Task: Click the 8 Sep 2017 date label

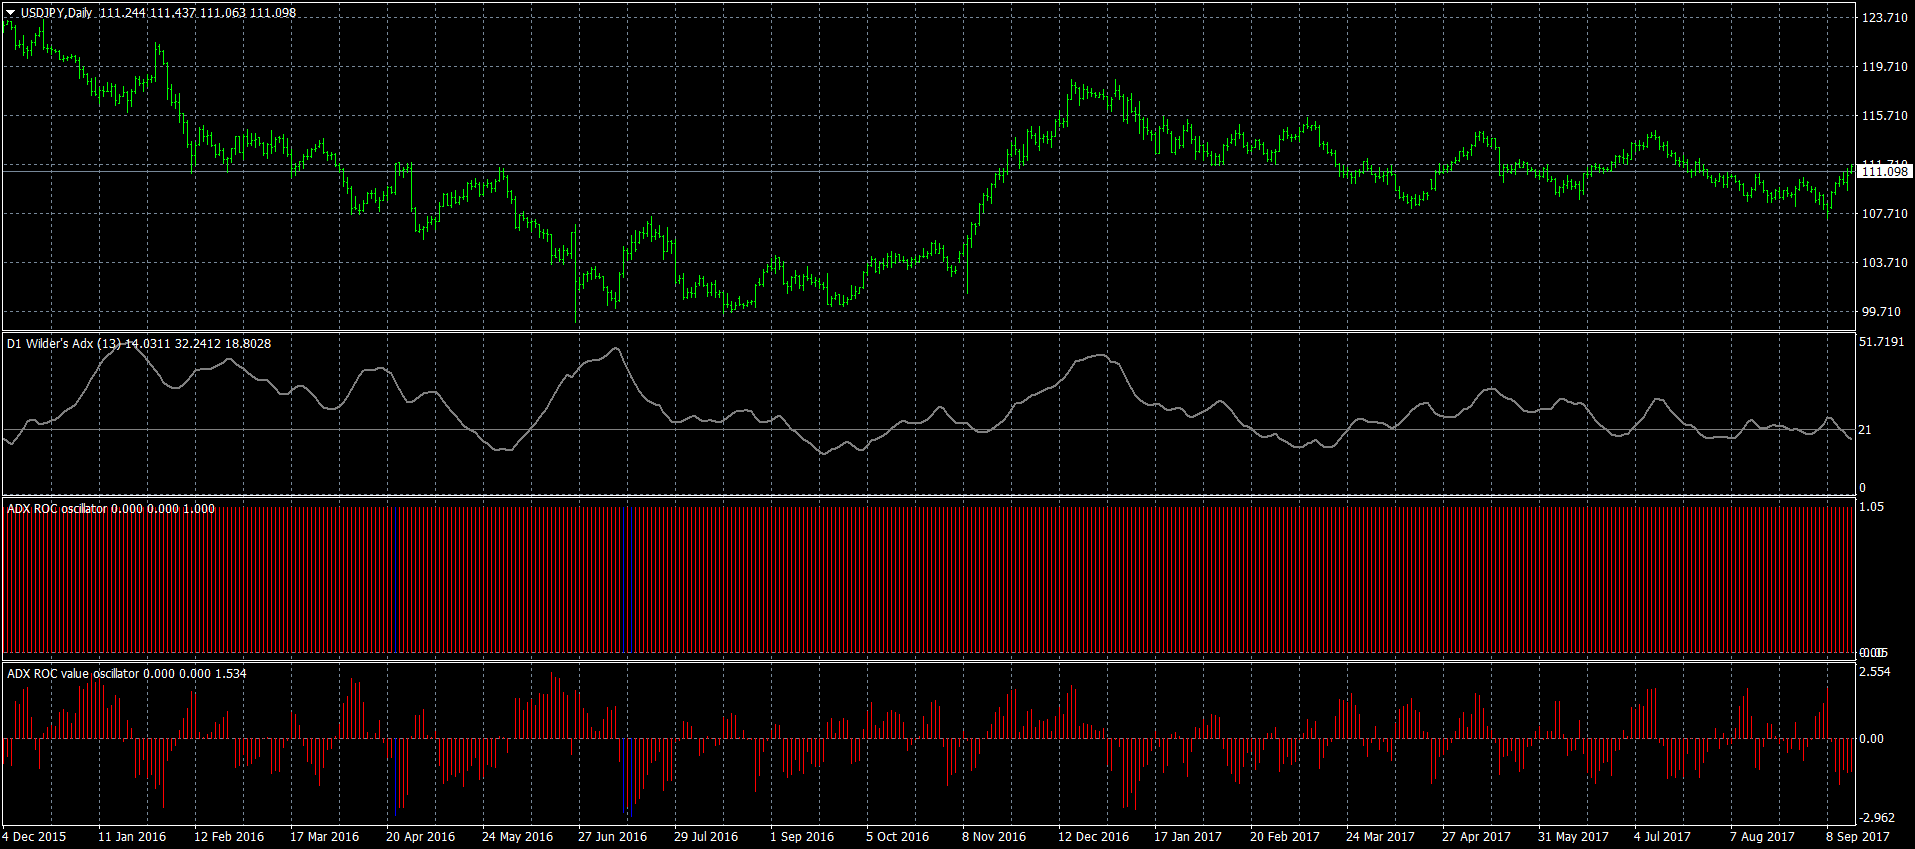Action: click(x=1859, y=837)
